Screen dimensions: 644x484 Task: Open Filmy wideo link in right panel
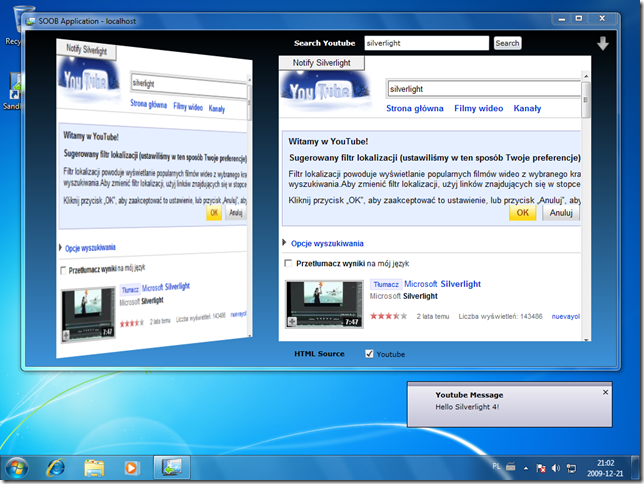click(478, 108)
